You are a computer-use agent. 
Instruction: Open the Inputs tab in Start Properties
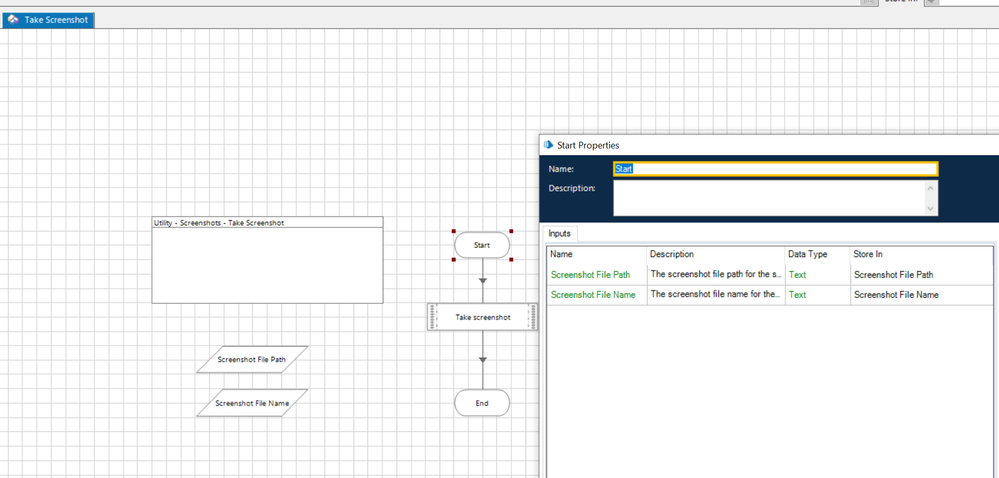point(560,233)
